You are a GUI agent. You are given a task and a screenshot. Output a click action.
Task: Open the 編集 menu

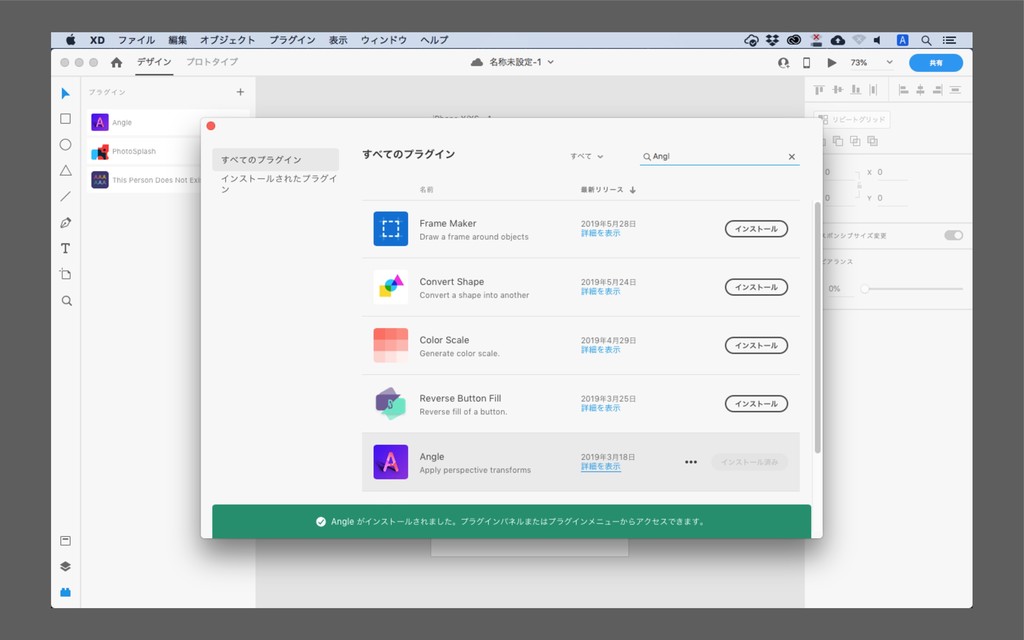177,40
